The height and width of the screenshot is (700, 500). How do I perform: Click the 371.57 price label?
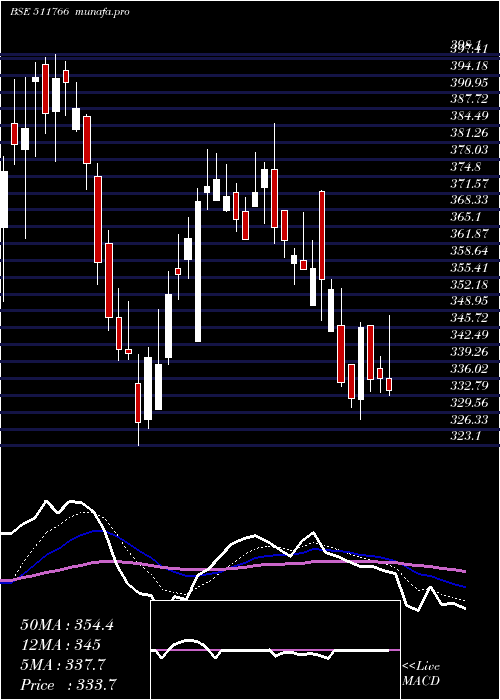[x=469, y=183]
